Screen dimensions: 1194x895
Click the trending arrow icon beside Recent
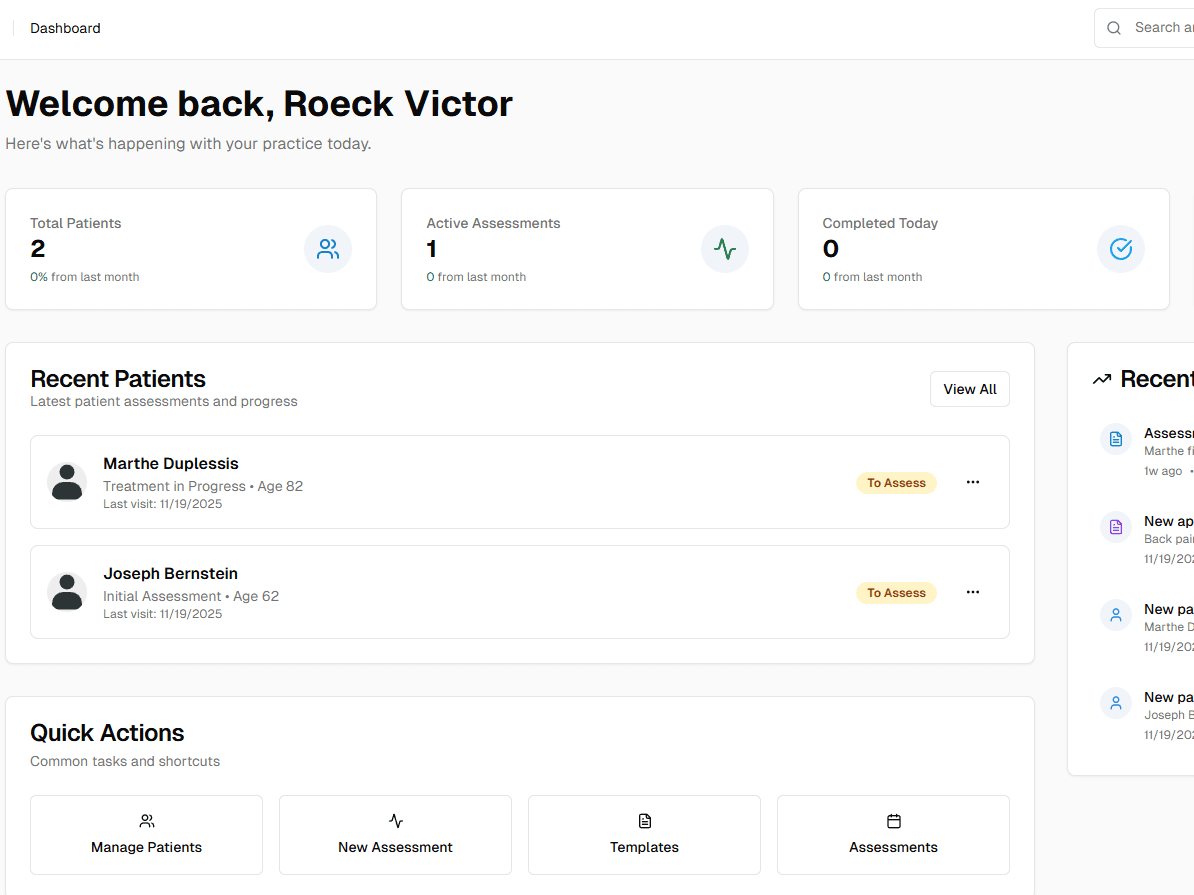(x=1102, y=379)
